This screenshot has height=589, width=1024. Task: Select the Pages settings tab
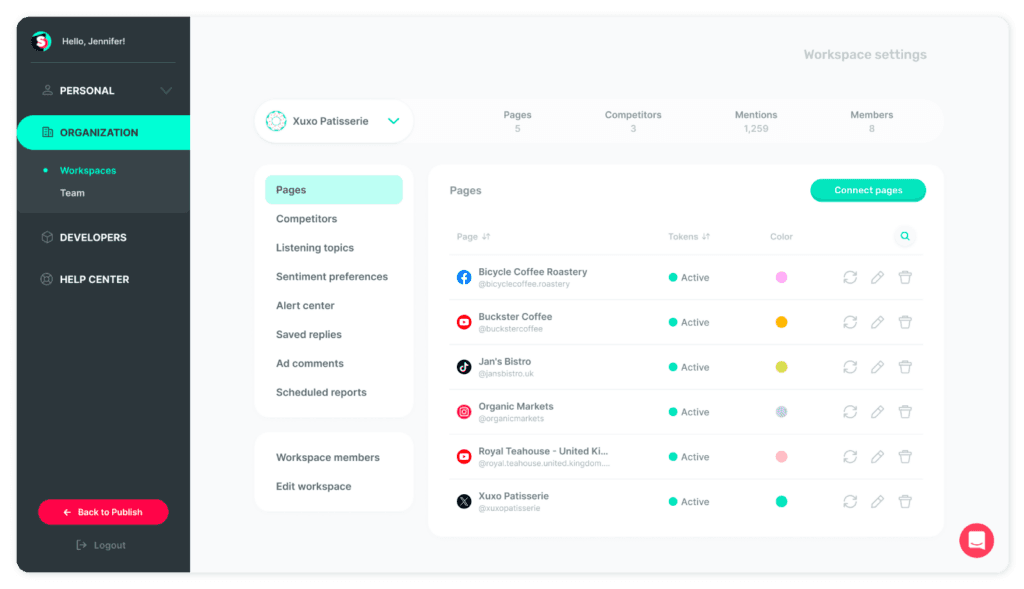(334, 190)
